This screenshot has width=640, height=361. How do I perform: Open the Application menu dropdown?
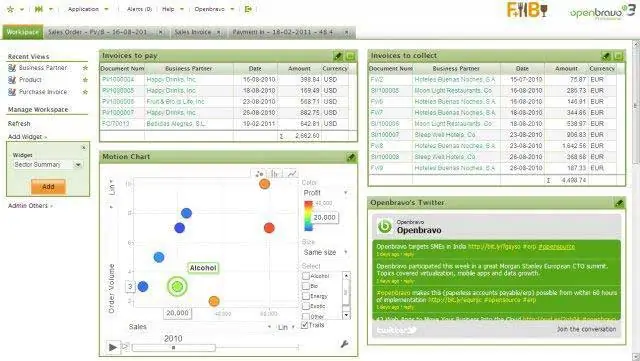coord(88,9)
